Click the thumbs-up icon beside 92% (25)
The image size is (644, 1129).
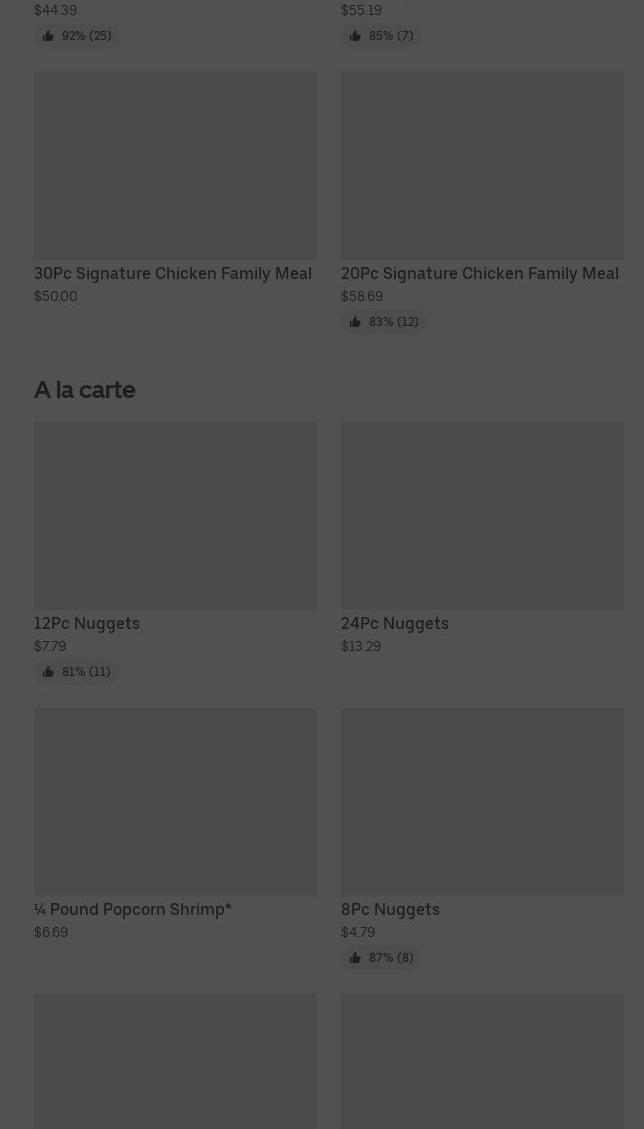coord(48,36)
